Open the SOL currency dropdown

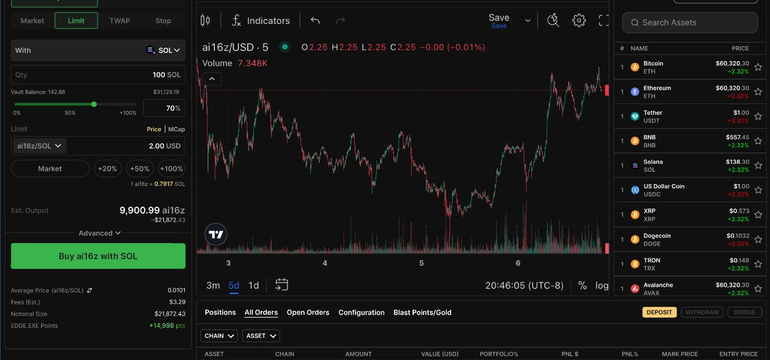(x=164, y=50)
